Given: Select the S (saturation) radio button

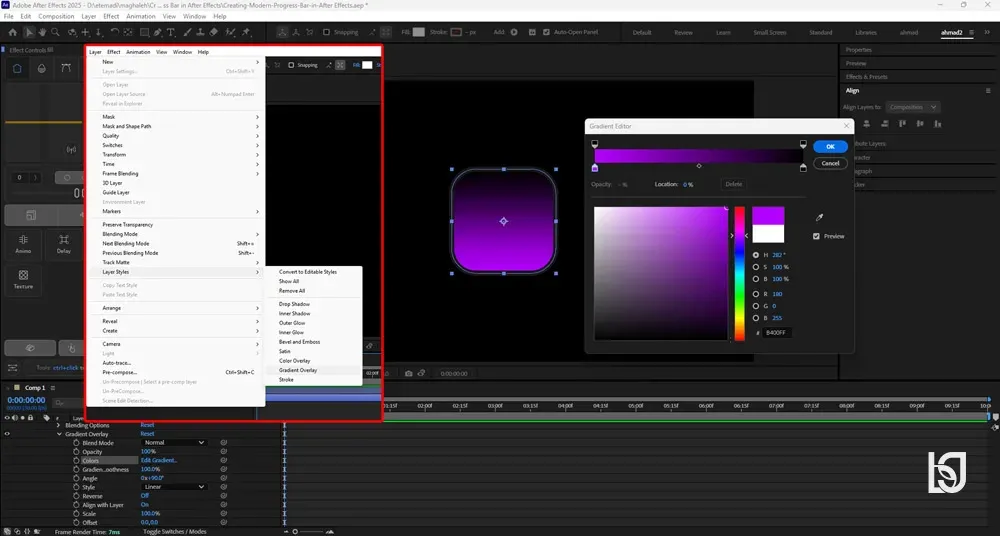Looking at the screenshot, I should pyautogui.click(x=756, y=267).
